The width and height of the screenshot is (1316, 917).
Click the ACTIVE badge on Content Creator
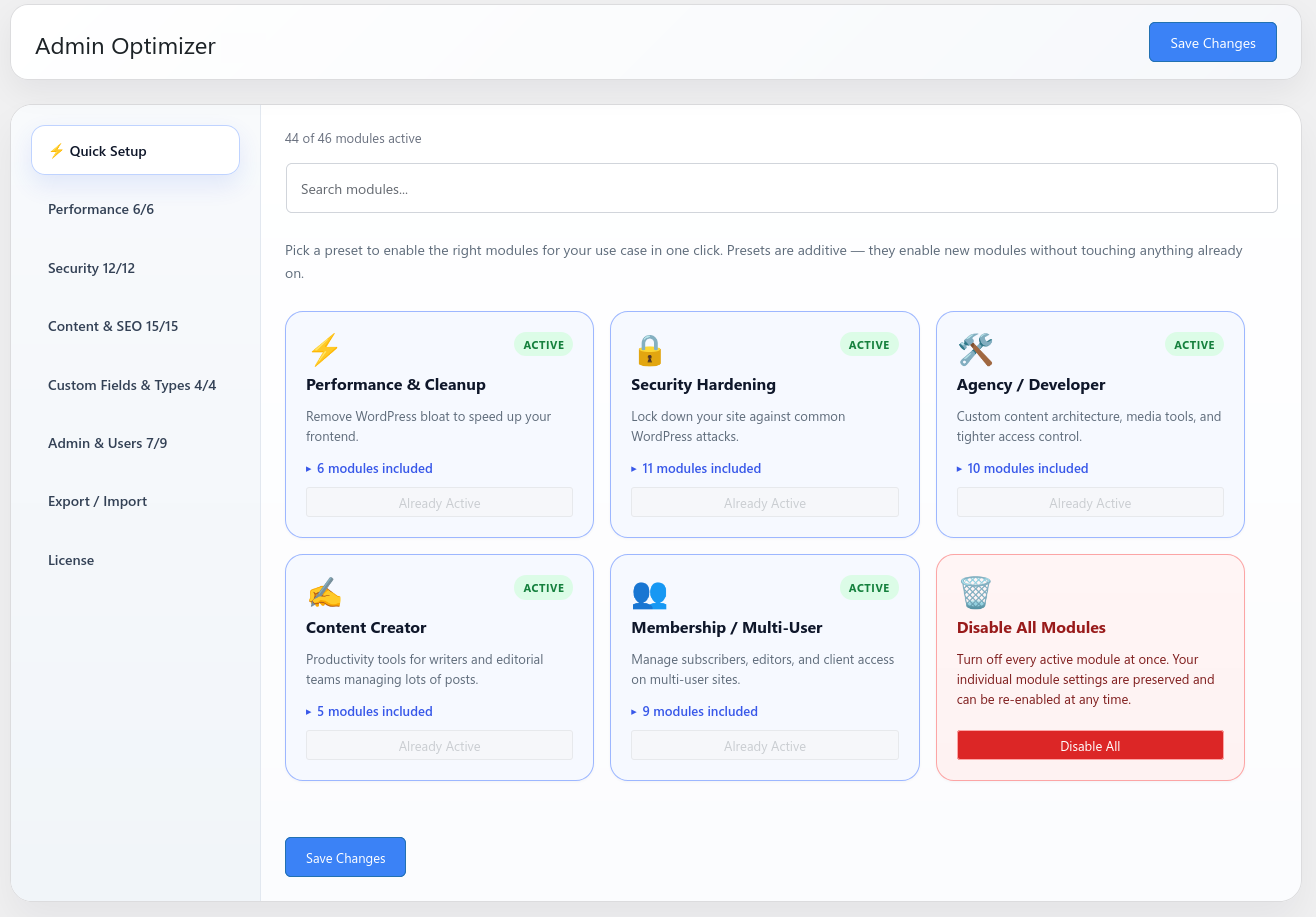[x=544, y=587]
